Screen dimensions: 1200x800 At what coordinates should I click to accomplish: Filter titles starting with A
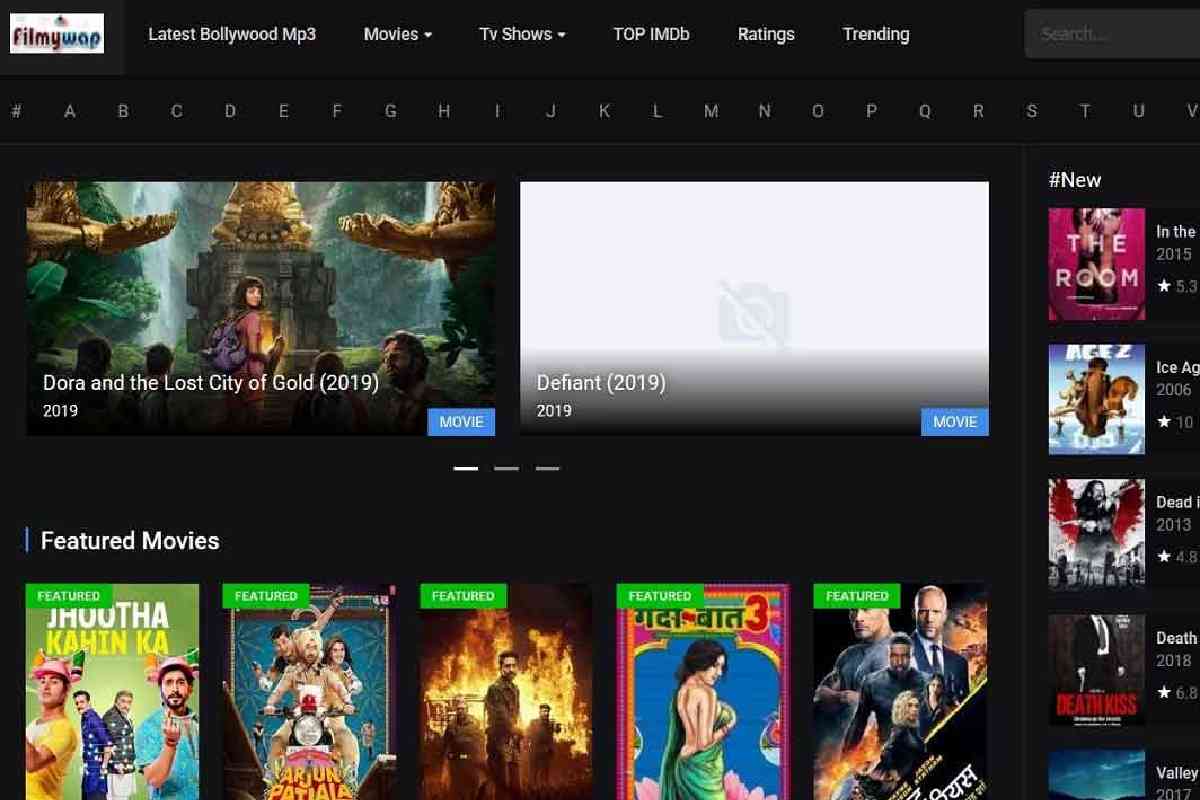pos(70,111)
